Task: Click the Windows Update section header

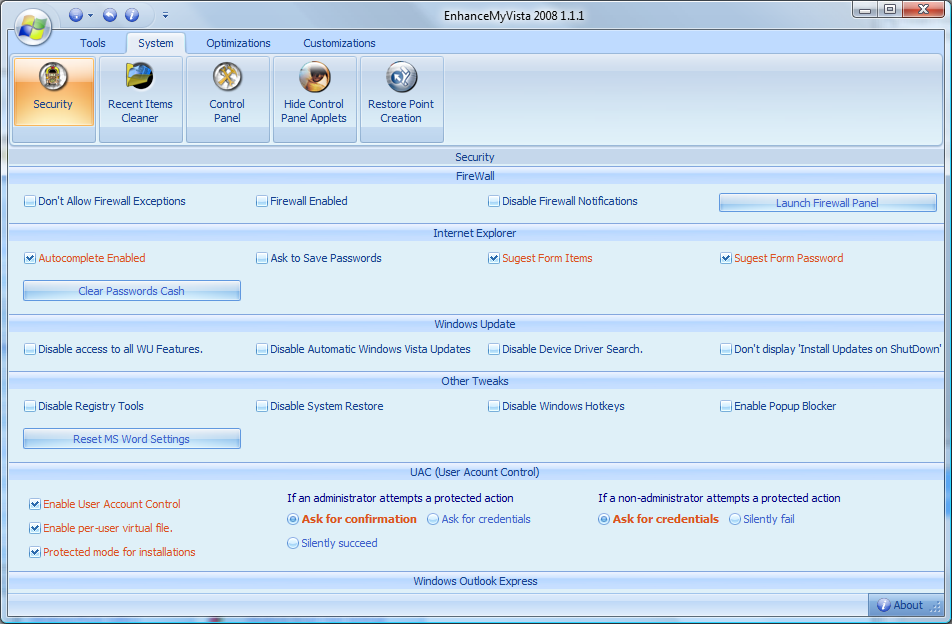Action: 475,324
